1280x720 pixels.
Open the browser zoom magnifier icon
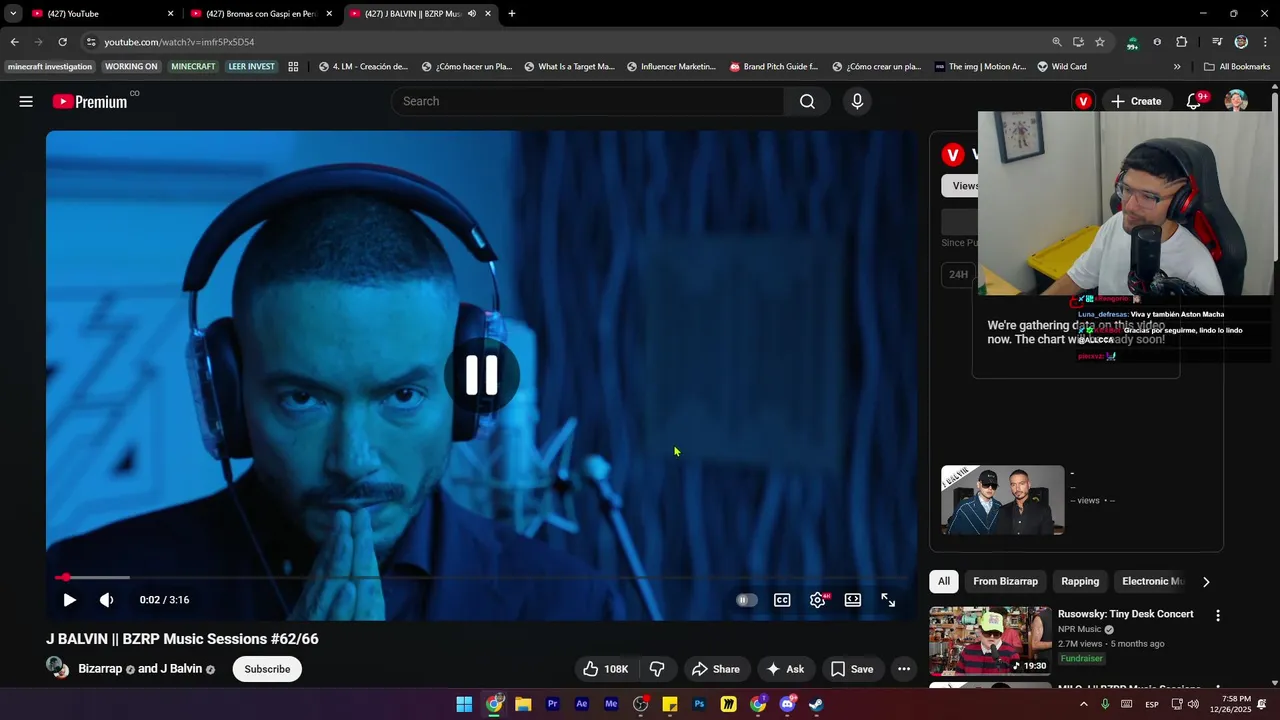tap(1057, 42)
